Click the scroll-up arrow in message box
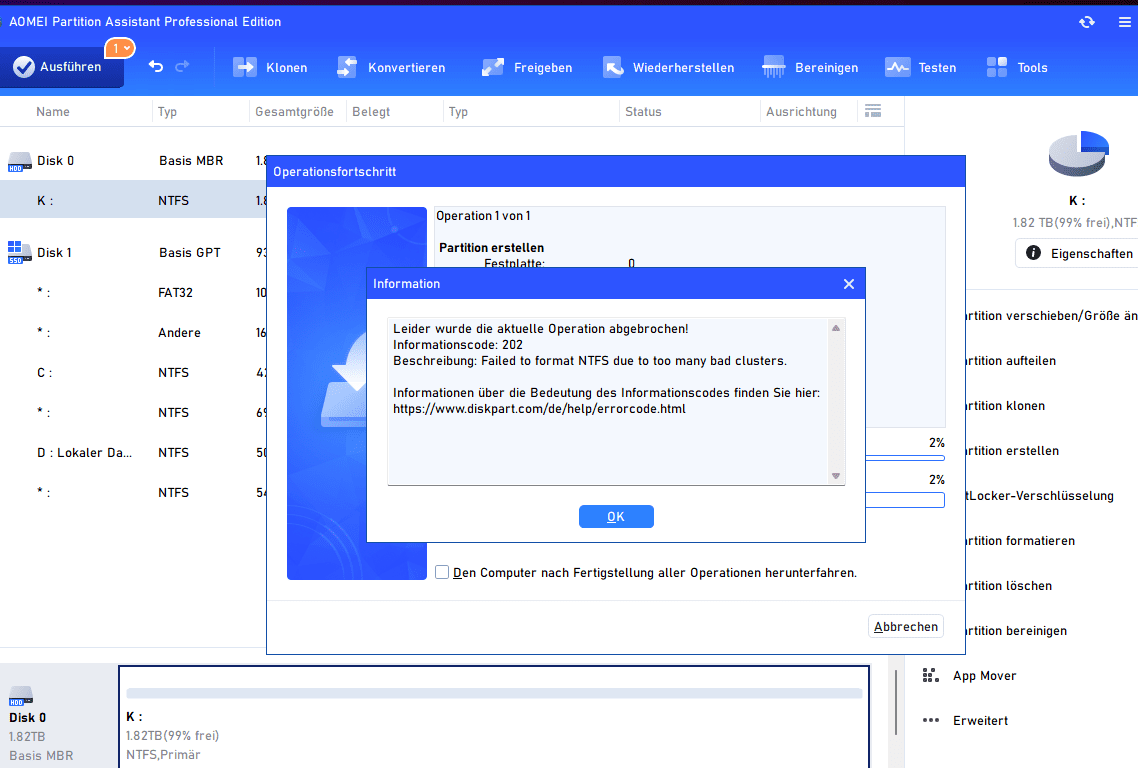The height and width of the screenshot is (768, 1138). click(x=836, y=328)
